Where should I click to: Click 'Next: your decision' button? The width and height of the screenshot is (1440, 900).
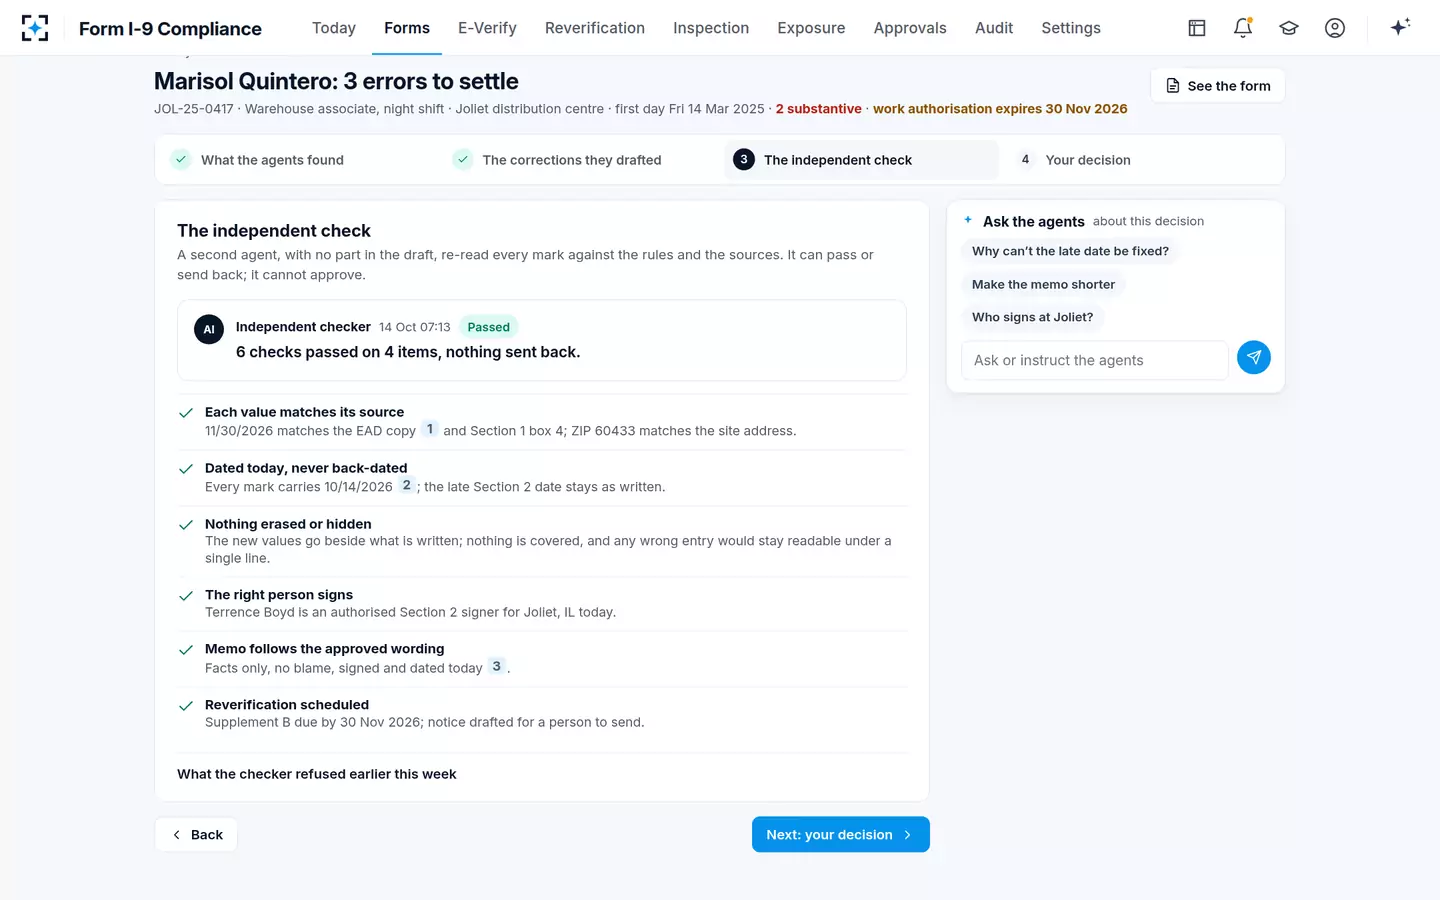[841, 835]
